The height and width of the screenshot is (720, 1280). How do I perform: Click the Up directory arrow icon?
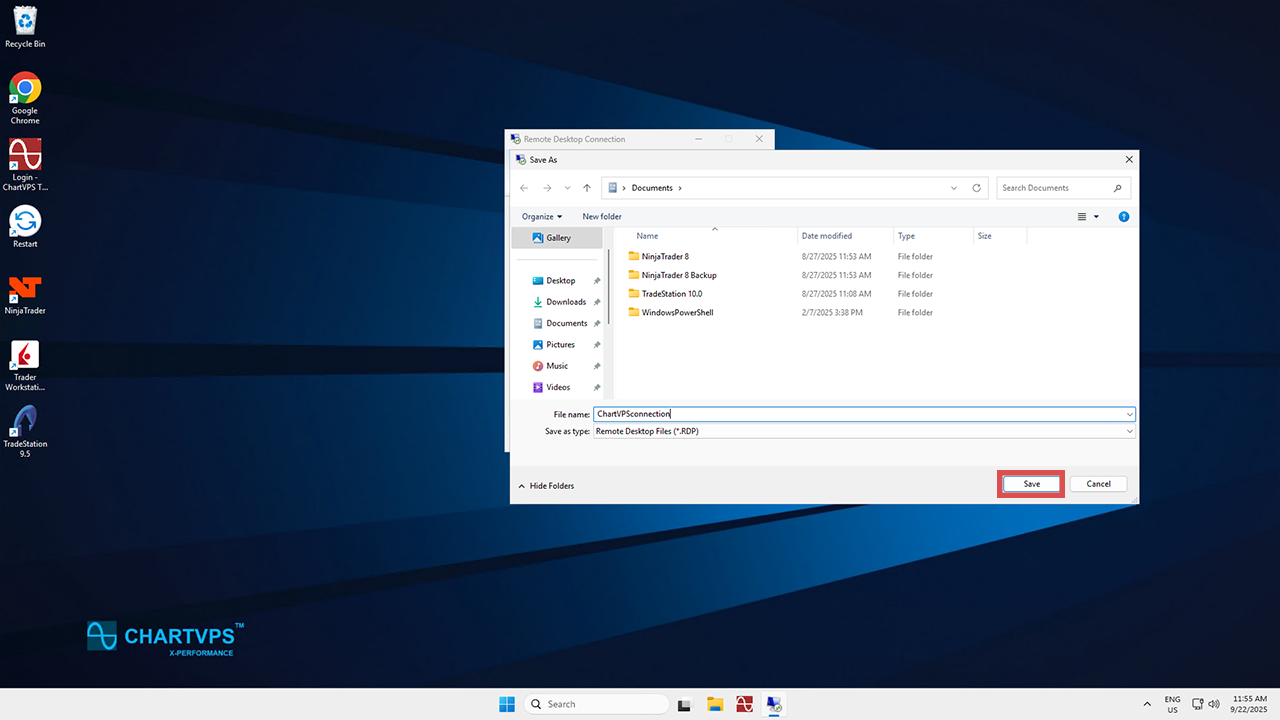tap(587, 188)
